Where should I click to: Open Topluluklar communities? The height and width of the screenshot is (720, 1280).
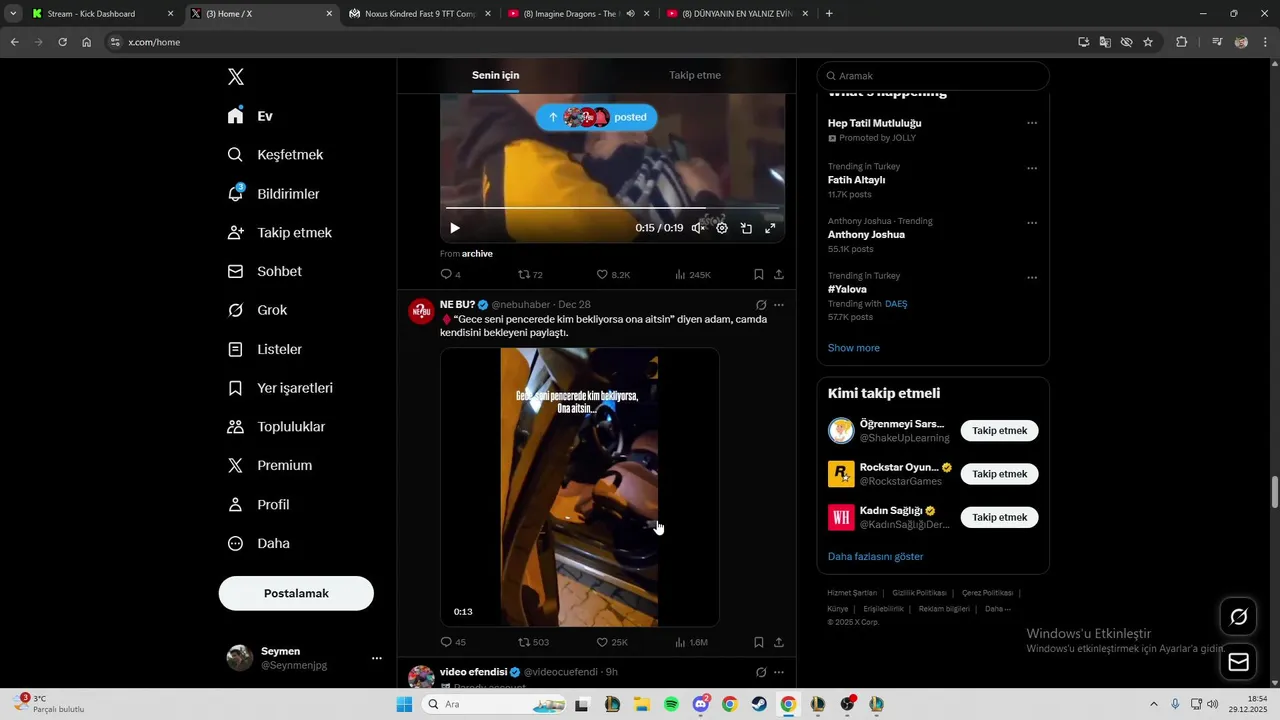276,427
